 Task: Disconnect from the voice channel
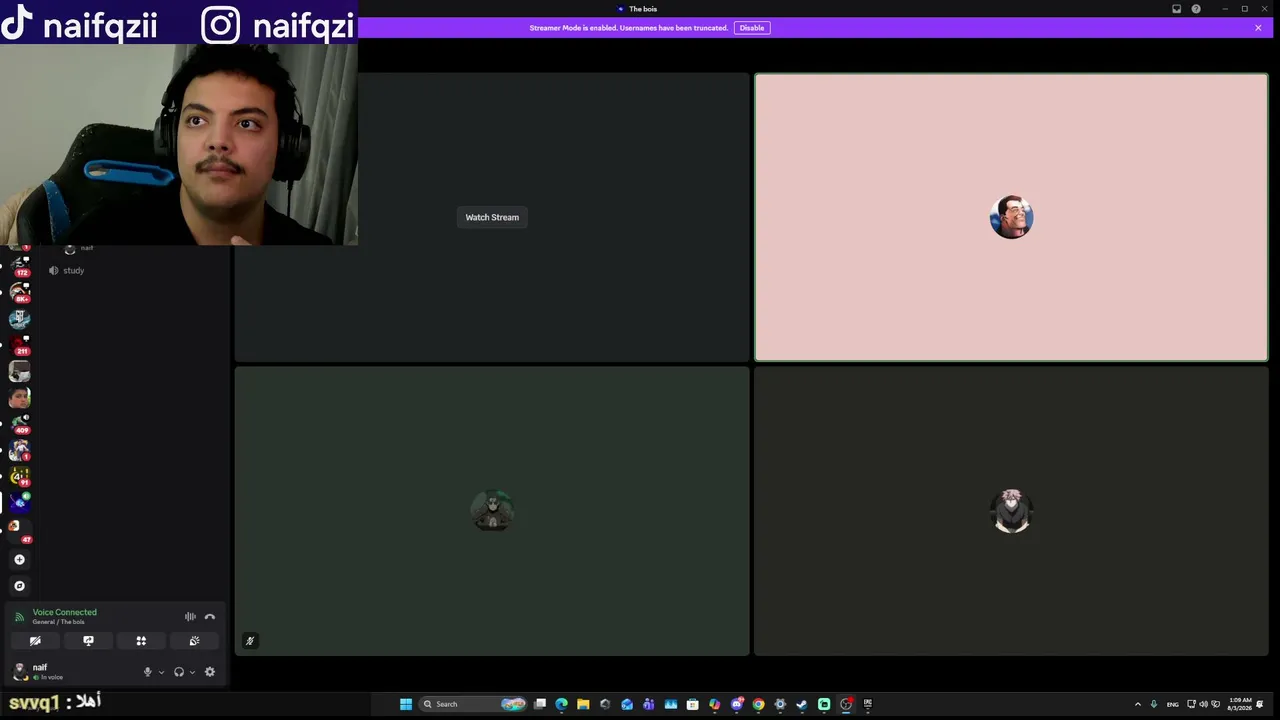(x=210, y=617)
